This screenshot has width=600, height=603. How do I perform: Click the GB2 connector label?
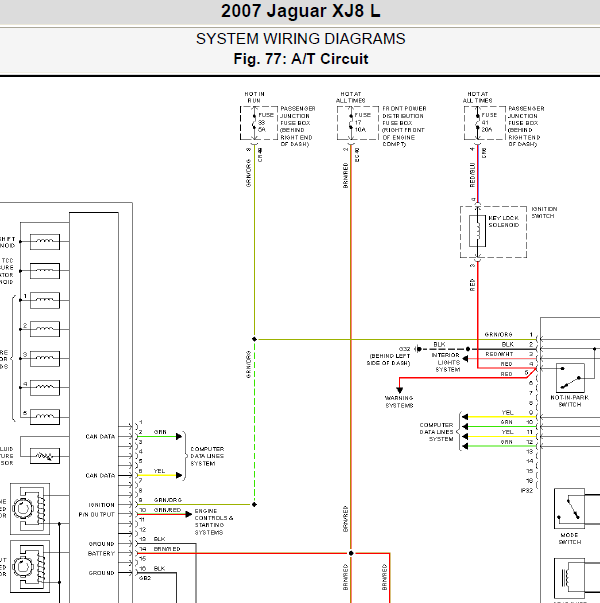(x=145, y=578)
